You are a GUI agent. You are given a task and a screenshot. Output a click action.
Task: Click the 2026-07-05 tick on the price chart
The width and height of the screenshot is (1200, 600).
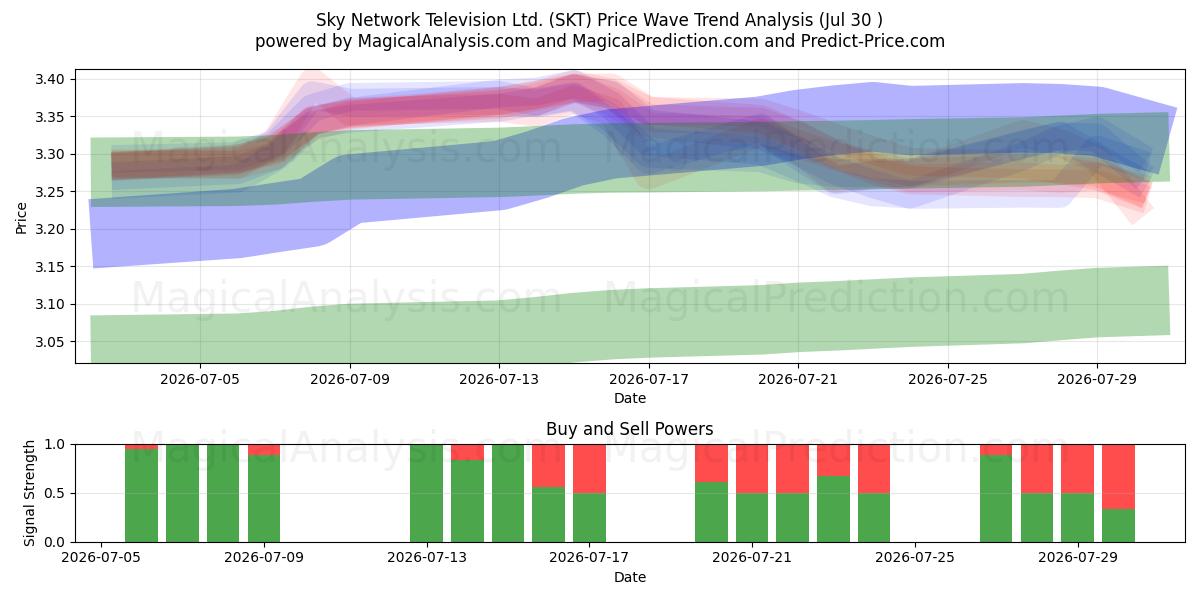click(x=201, y=379)
